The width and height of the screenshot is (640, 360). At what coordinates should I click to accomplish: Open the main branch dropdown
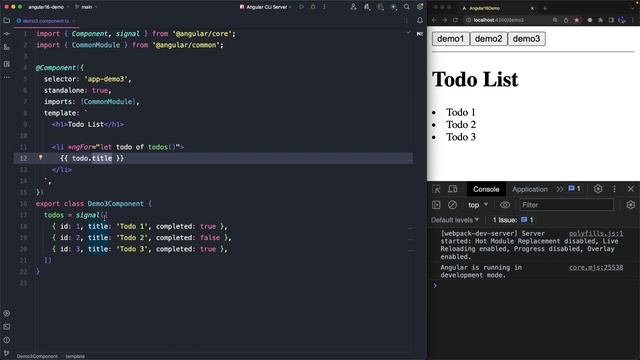[x=86, y=7]
